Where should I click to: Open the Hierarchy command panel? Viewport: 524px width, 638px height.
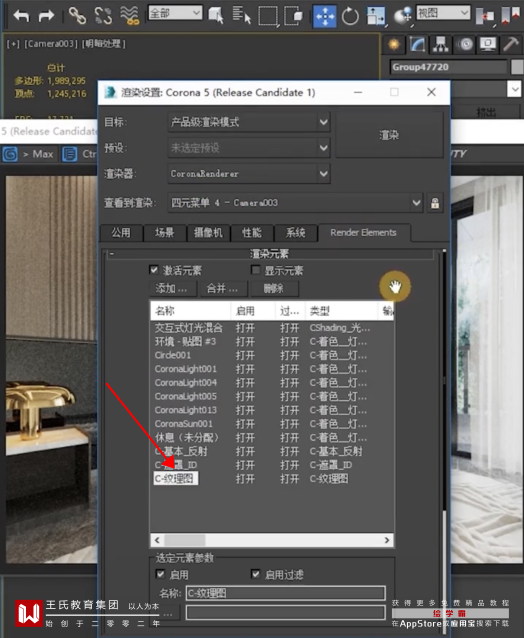[x=441, y=44]
